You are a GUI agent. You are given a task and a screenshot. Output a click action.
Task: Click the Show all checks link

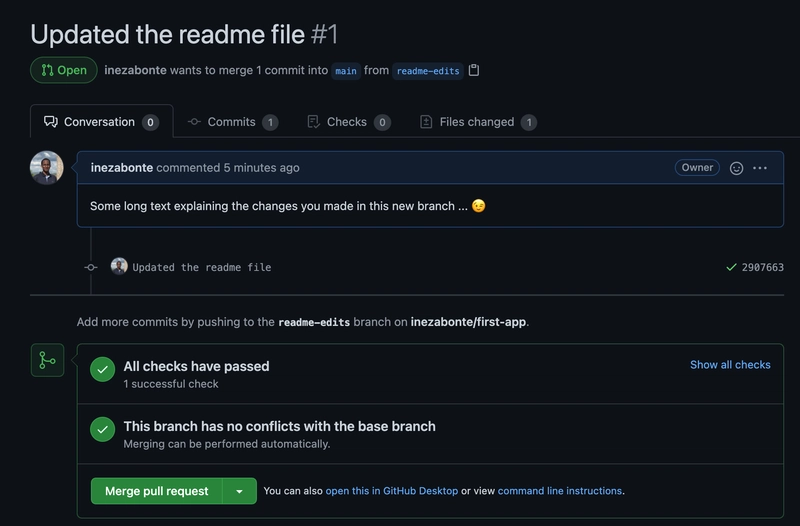coord(730,365)
